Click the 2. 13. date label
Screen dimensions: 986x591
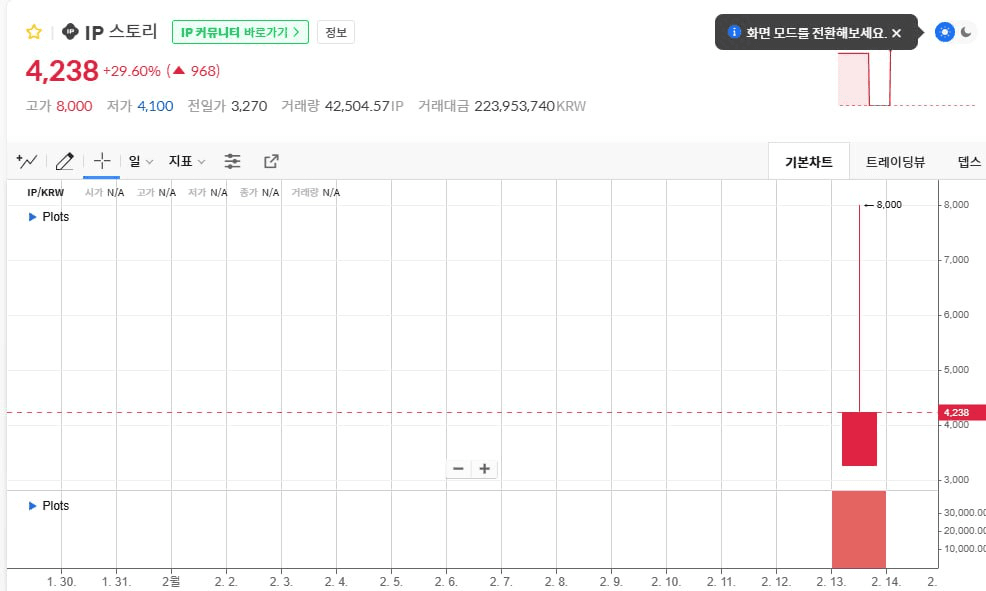pos(831,582)
